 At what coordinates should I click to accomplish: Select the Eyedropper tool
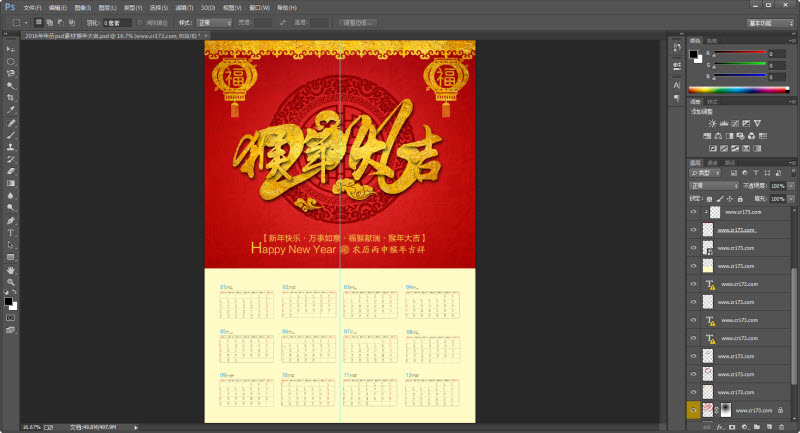tap(11, 110)
